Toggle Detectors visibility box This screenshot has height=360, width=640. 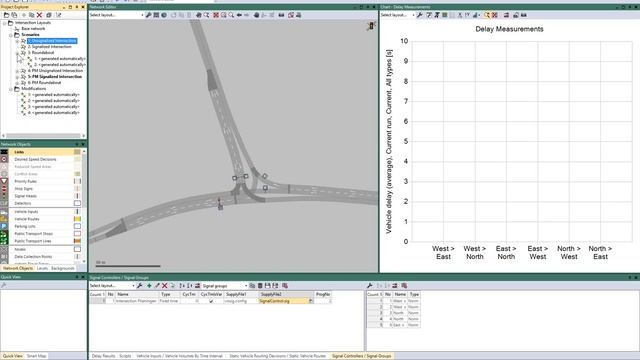pos(77,203)
